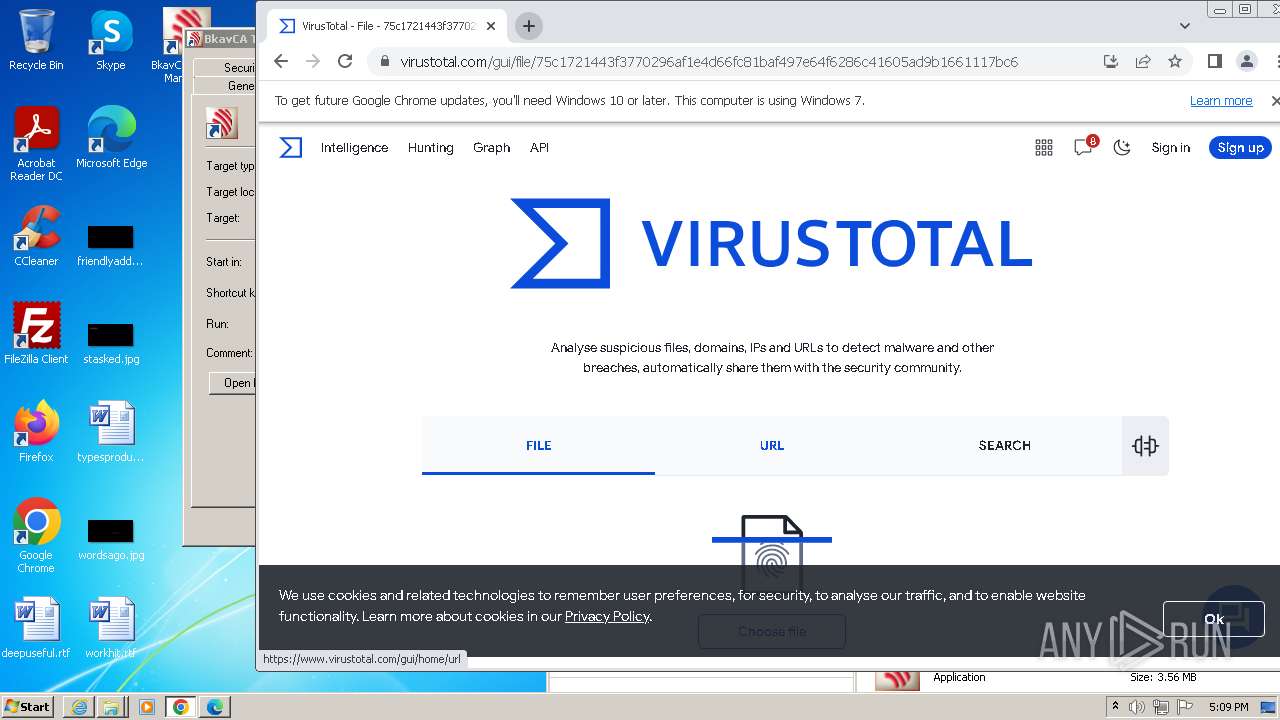Open the deepuseful.rtf file

click(36, 628)
